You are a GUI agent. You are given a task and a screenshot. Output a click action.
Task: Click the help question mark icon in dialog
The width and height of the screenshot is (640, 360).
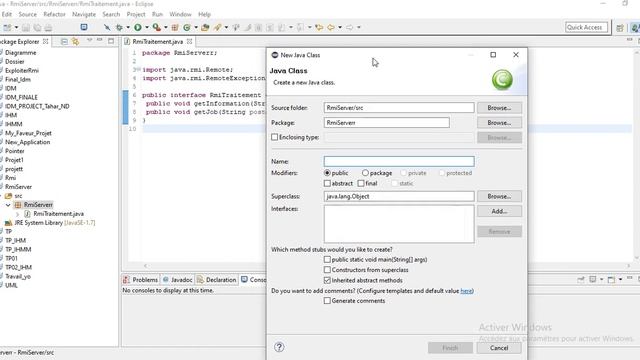click(x=279, y=347)
